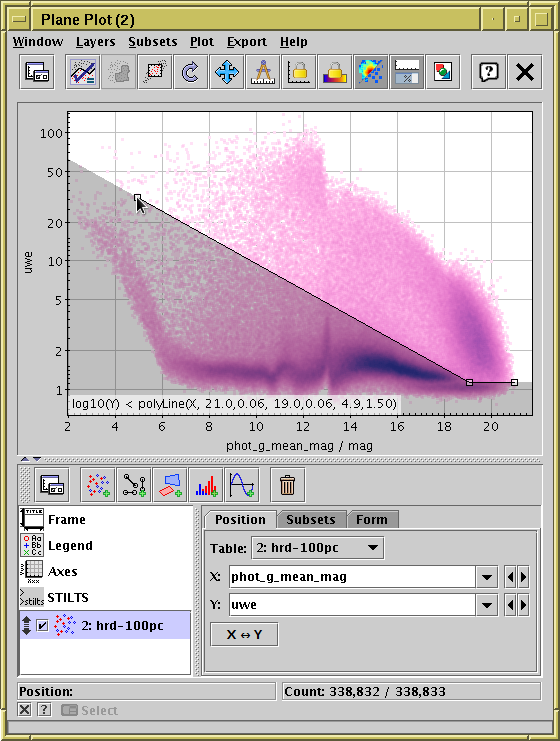Switch to the Subsets tab
Image resolution: width=560 pixels, height=741 pixels.
pos(311,519)
